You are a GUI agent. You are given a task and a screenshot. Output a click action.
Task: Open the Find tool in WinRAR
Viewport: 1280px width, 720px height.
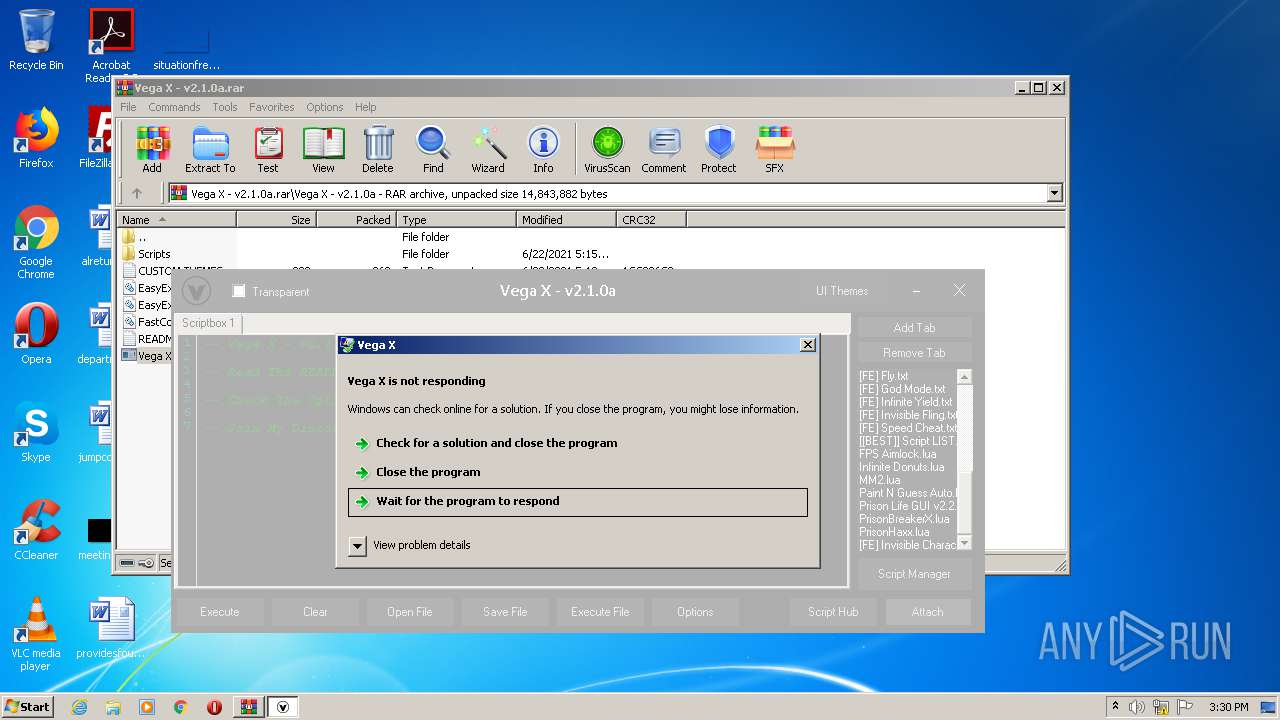(x=433, y=150)
